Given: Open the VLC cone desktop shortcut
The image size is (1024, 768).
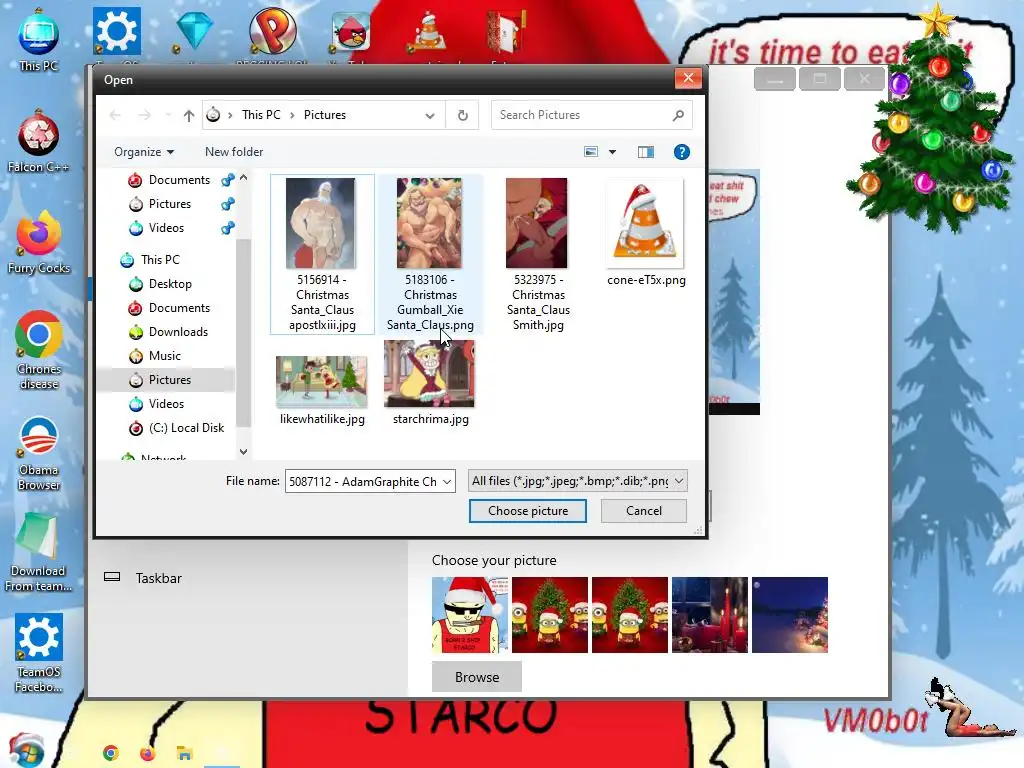Looking at the screenshot, I should click(x=428, y=31).
